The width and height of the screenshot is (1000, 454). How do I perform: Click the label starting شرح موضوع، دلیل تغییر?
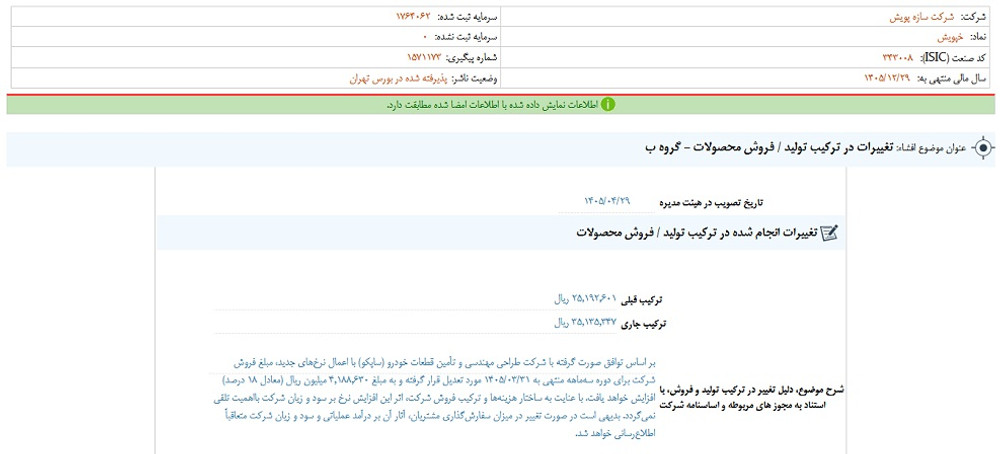coord(753,396)
